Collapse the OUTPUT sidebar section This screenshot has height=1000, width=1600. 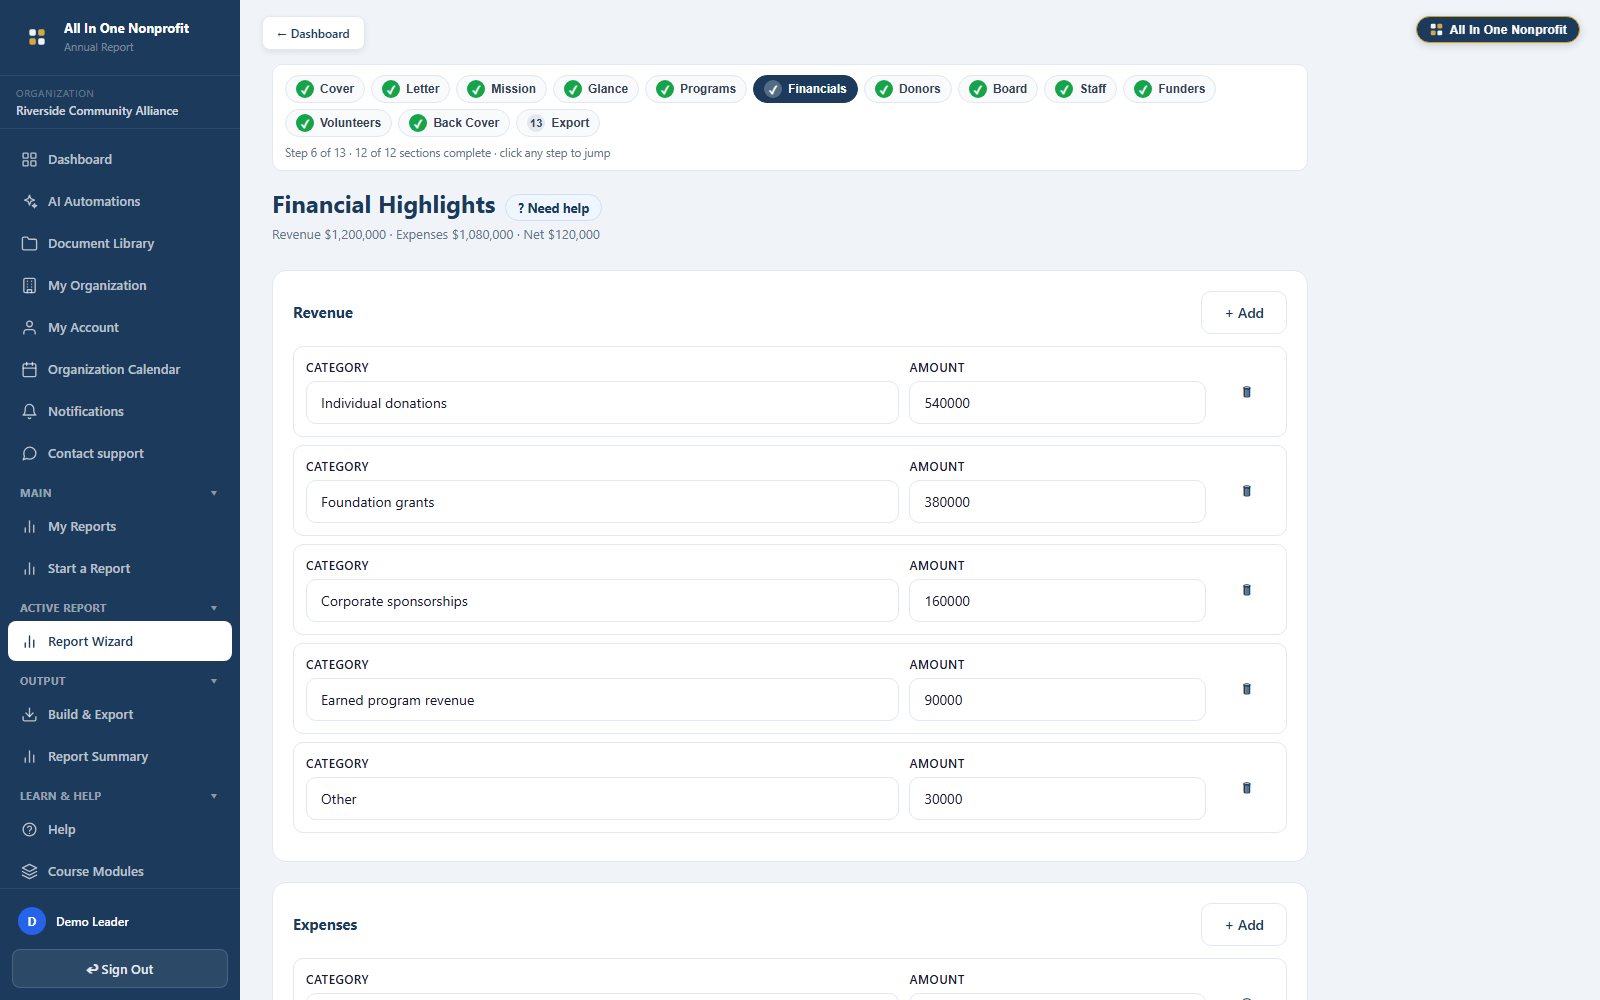point(214,681)
